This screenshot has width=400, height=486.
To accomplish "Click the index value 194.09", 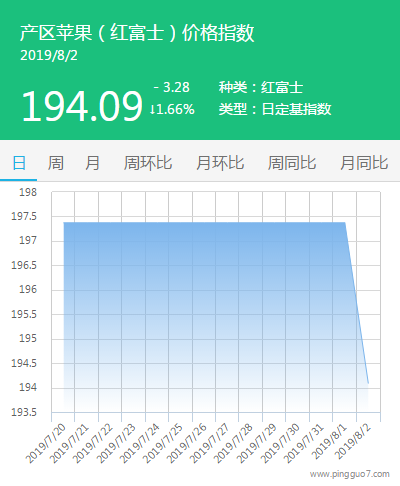I will tap(82, 106).
